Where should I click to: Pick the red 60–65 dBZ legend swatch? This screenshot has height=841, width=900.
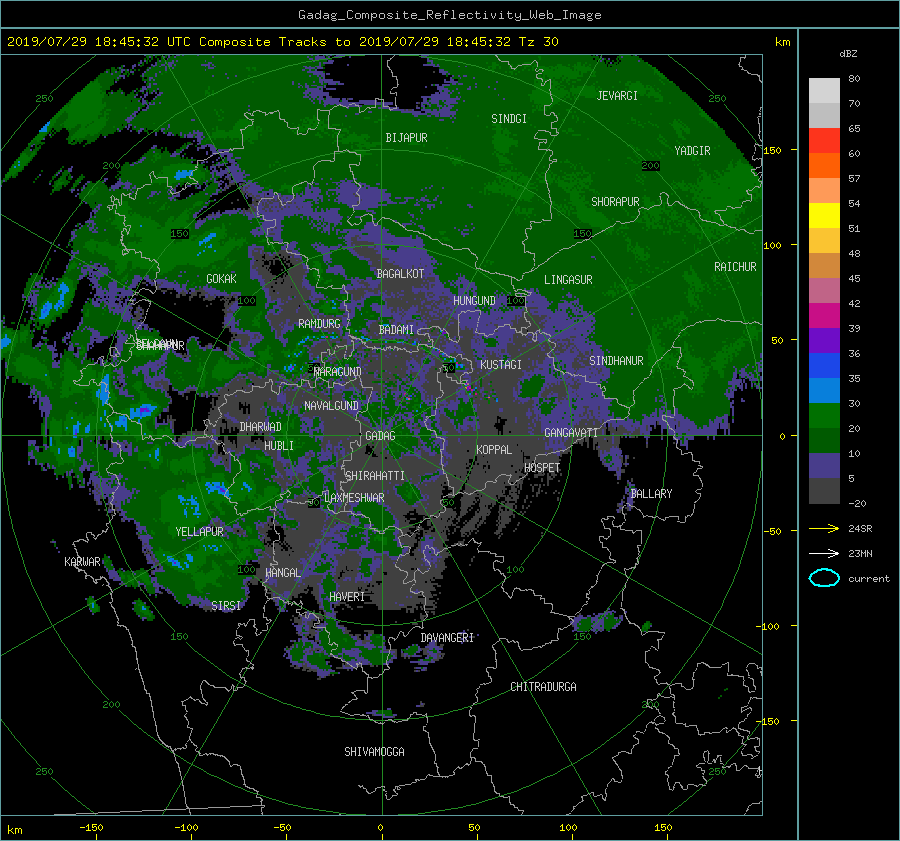[824, 141]
